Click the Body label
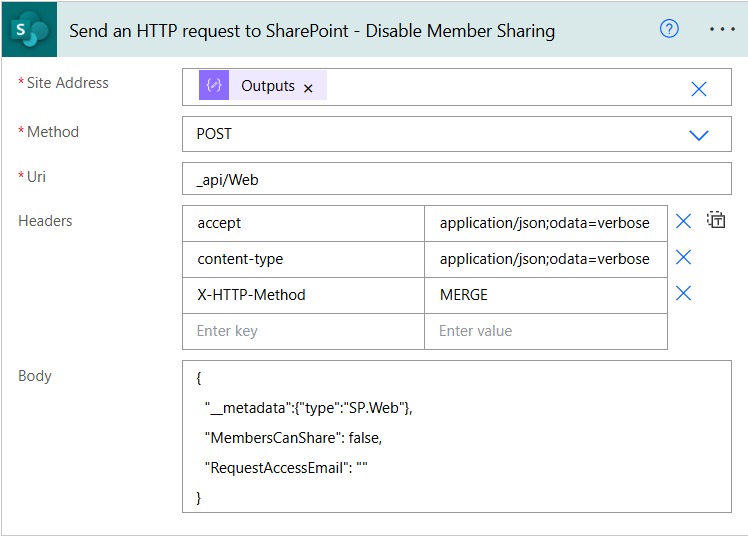 pyautogui.click(x=35, y=376)
